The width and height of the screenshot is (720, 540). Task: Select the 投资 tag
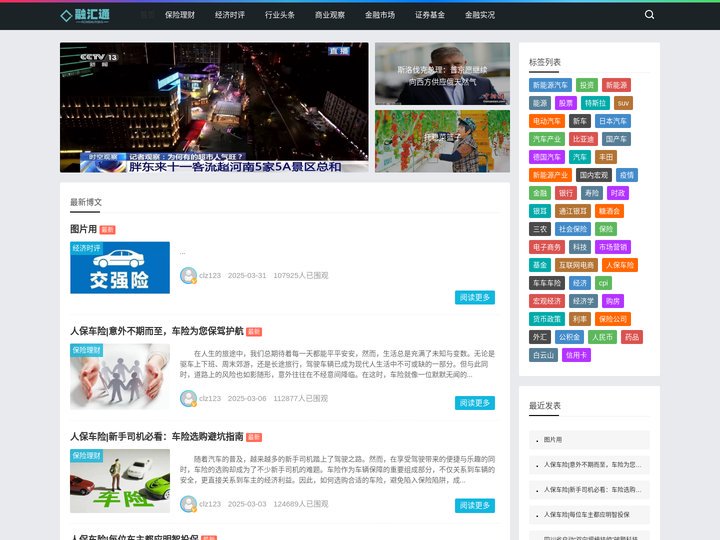click(x=586, y=85)
